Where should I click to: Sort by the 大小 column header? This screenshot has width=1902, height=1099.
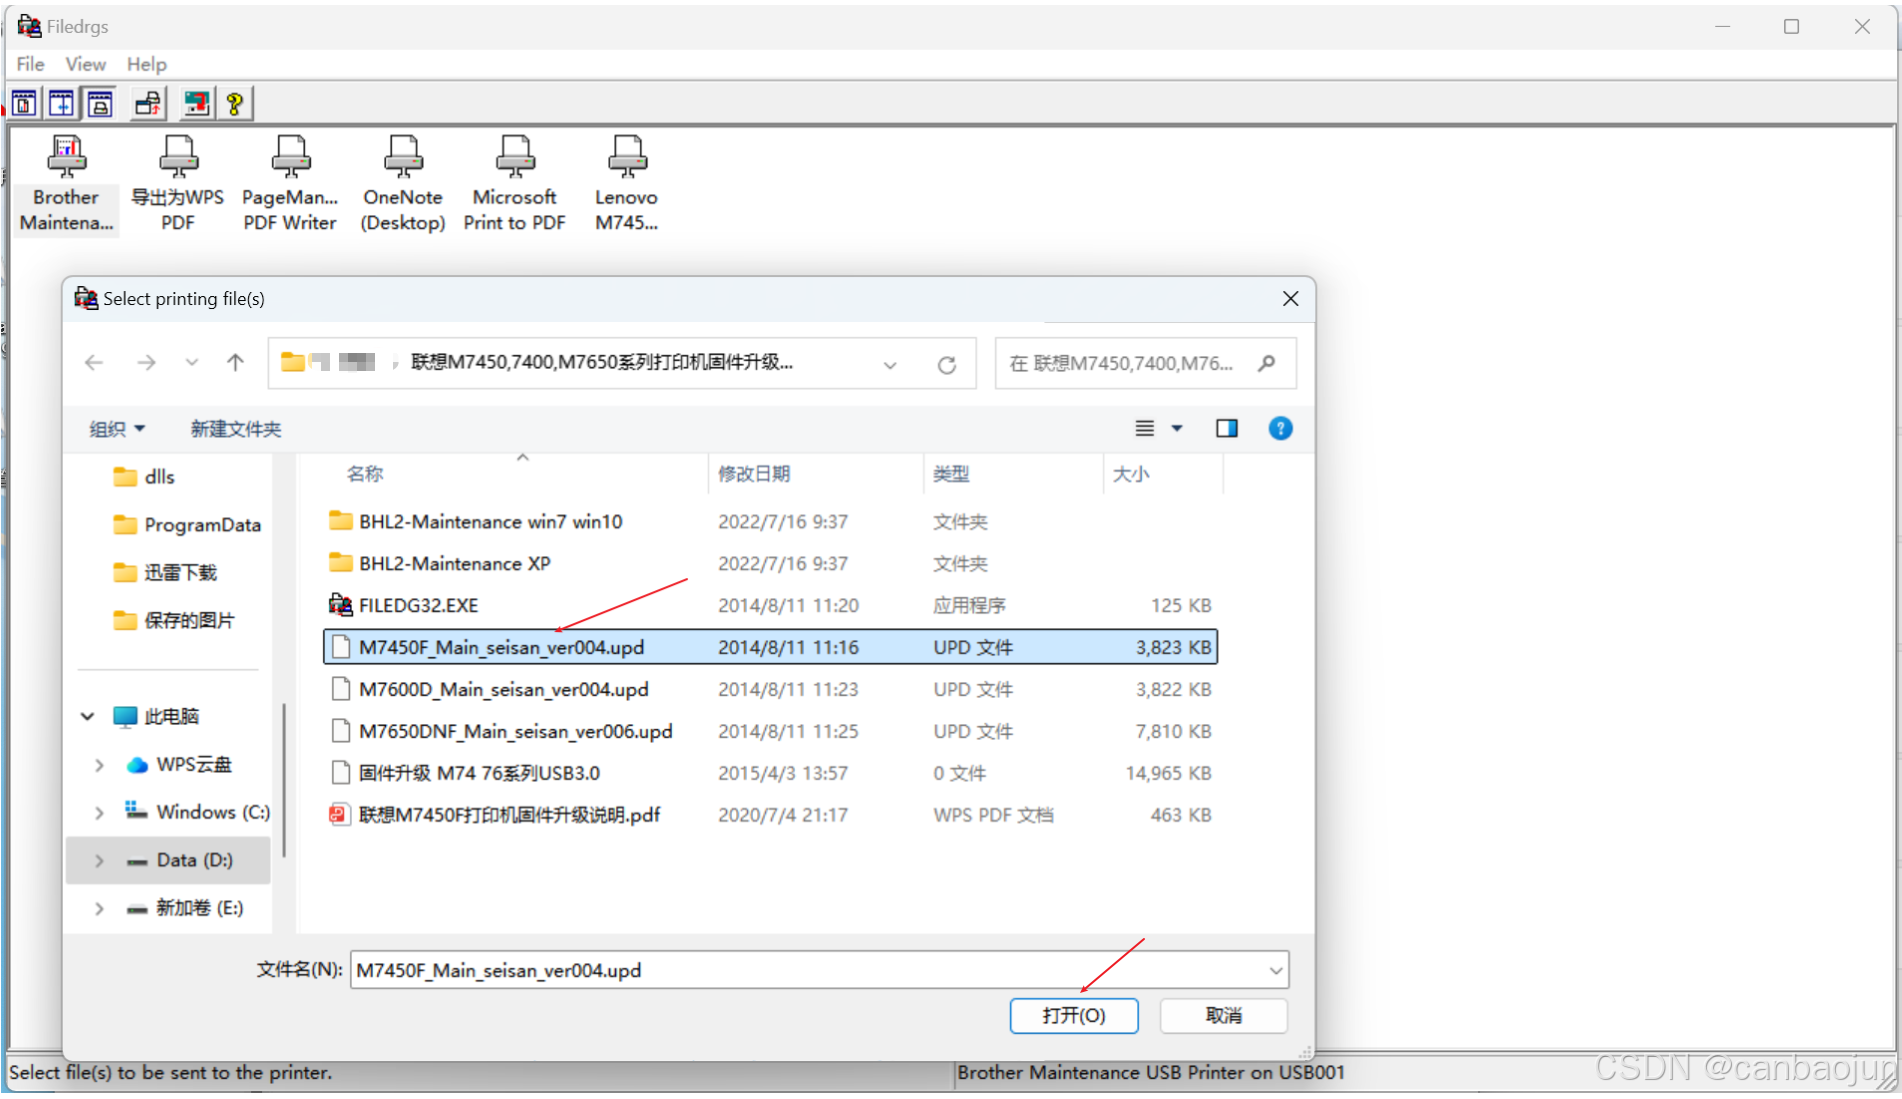[x=1131, y=474]
